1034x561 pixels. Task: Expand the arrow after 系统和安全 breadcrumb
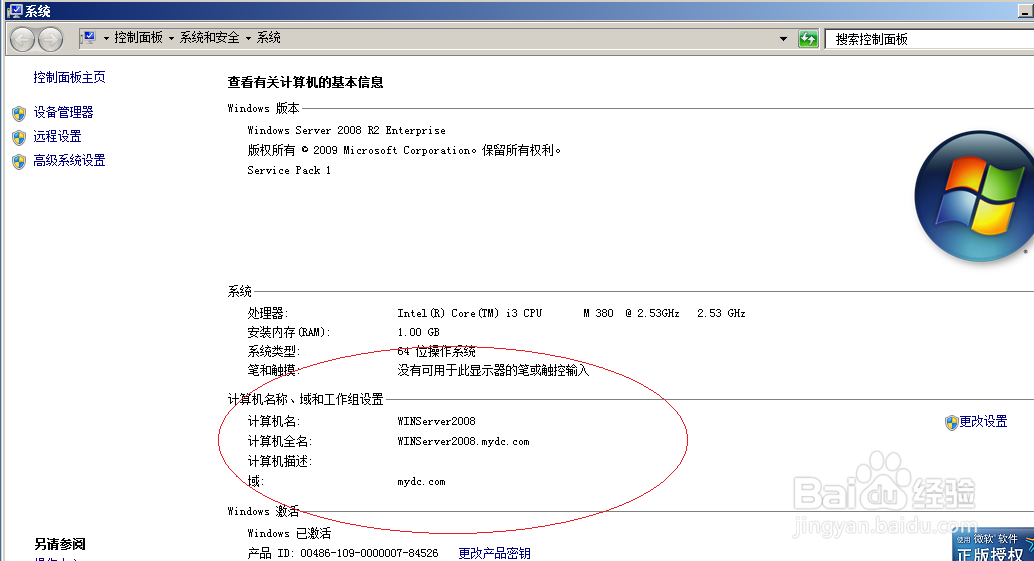pos(249,38)
